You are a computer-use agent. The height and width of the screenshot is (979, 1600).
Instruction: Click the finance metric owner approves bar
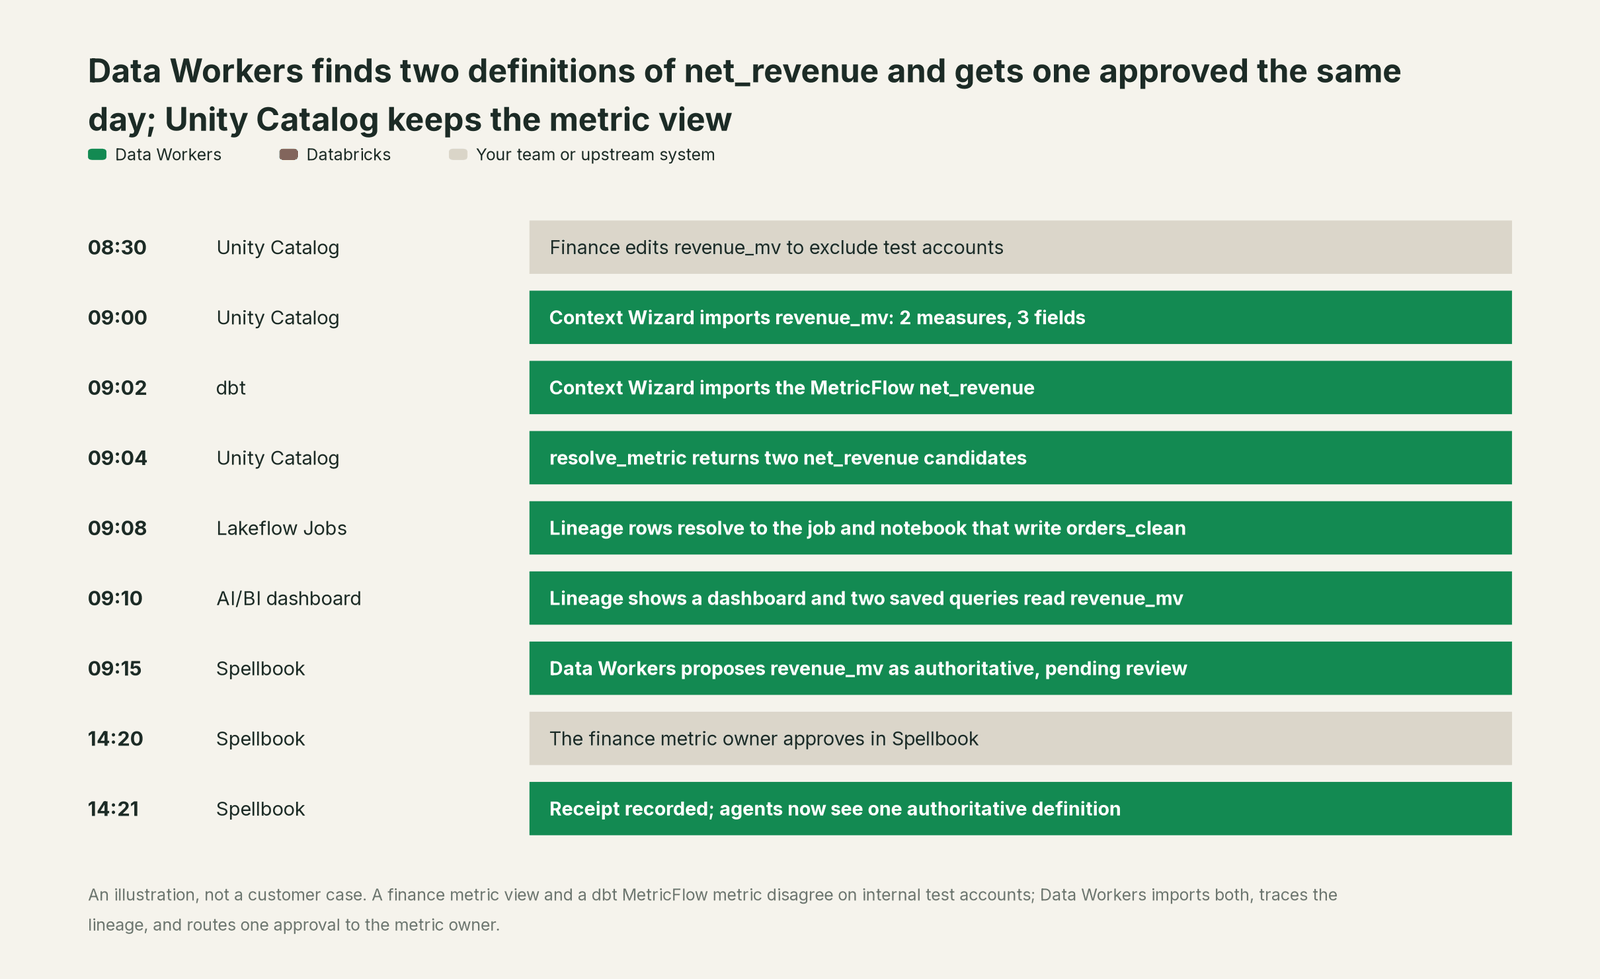(1020, 739)
